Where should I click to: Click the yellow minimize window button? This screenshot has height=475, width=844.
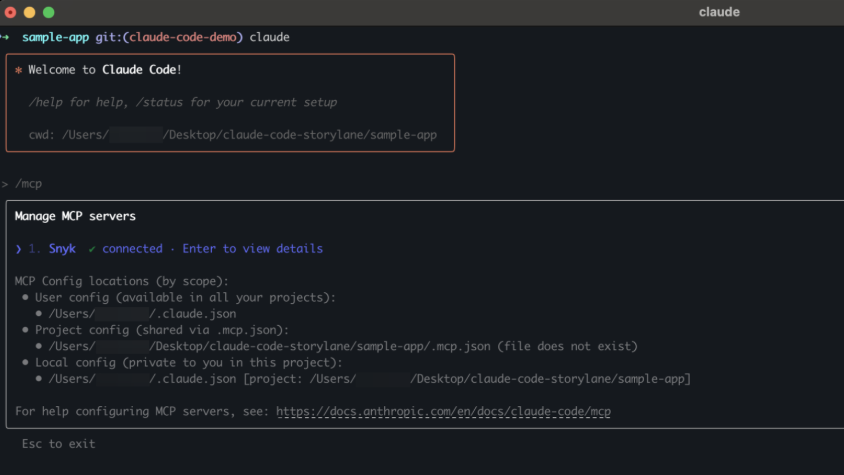tap(29, 12)
